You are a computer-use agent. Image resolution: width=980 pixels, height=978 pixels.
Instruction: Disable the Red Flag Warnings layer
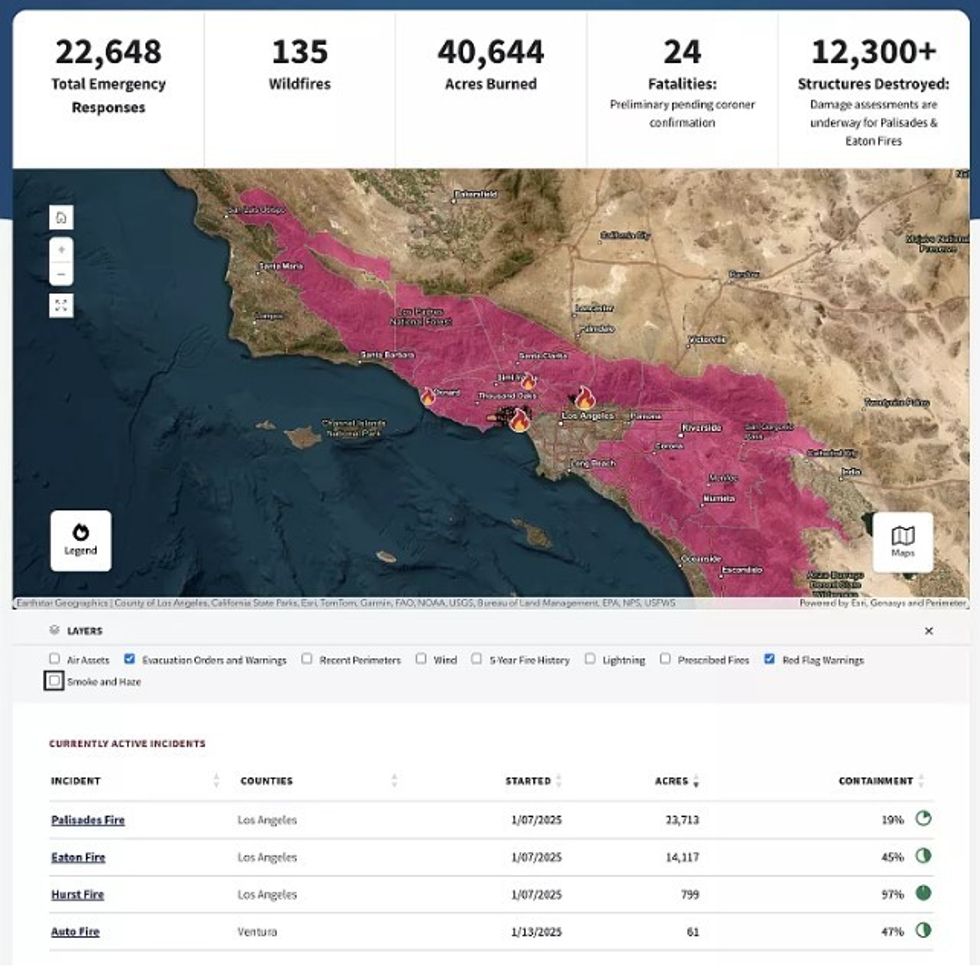769,659
